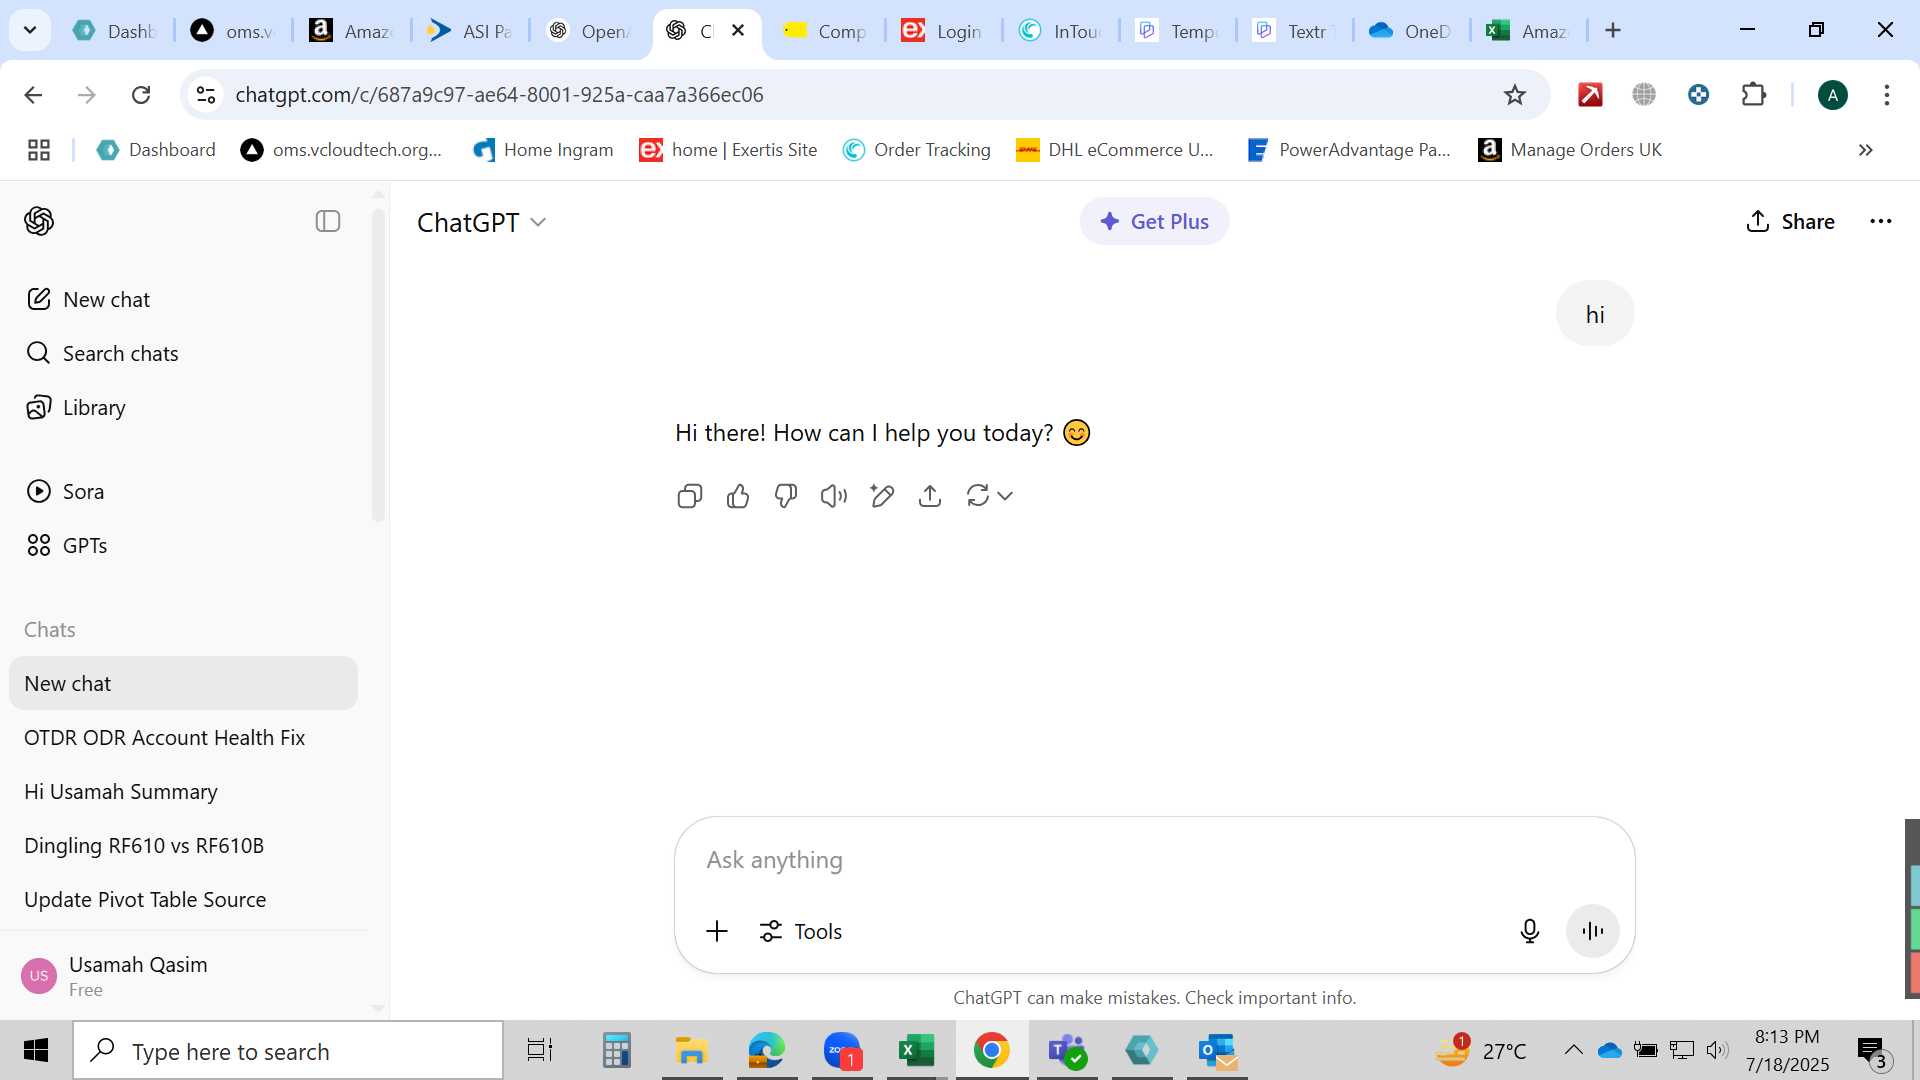Screen dimensions: 1920x1080
Task: Click the address bar URL
Action: click(499, 95)
